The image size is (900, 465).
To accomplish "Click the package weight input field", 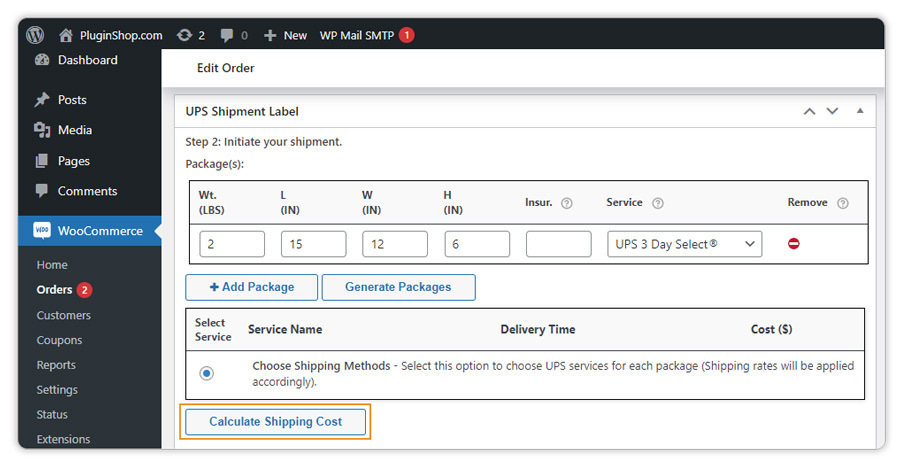I will coord(232,244).
